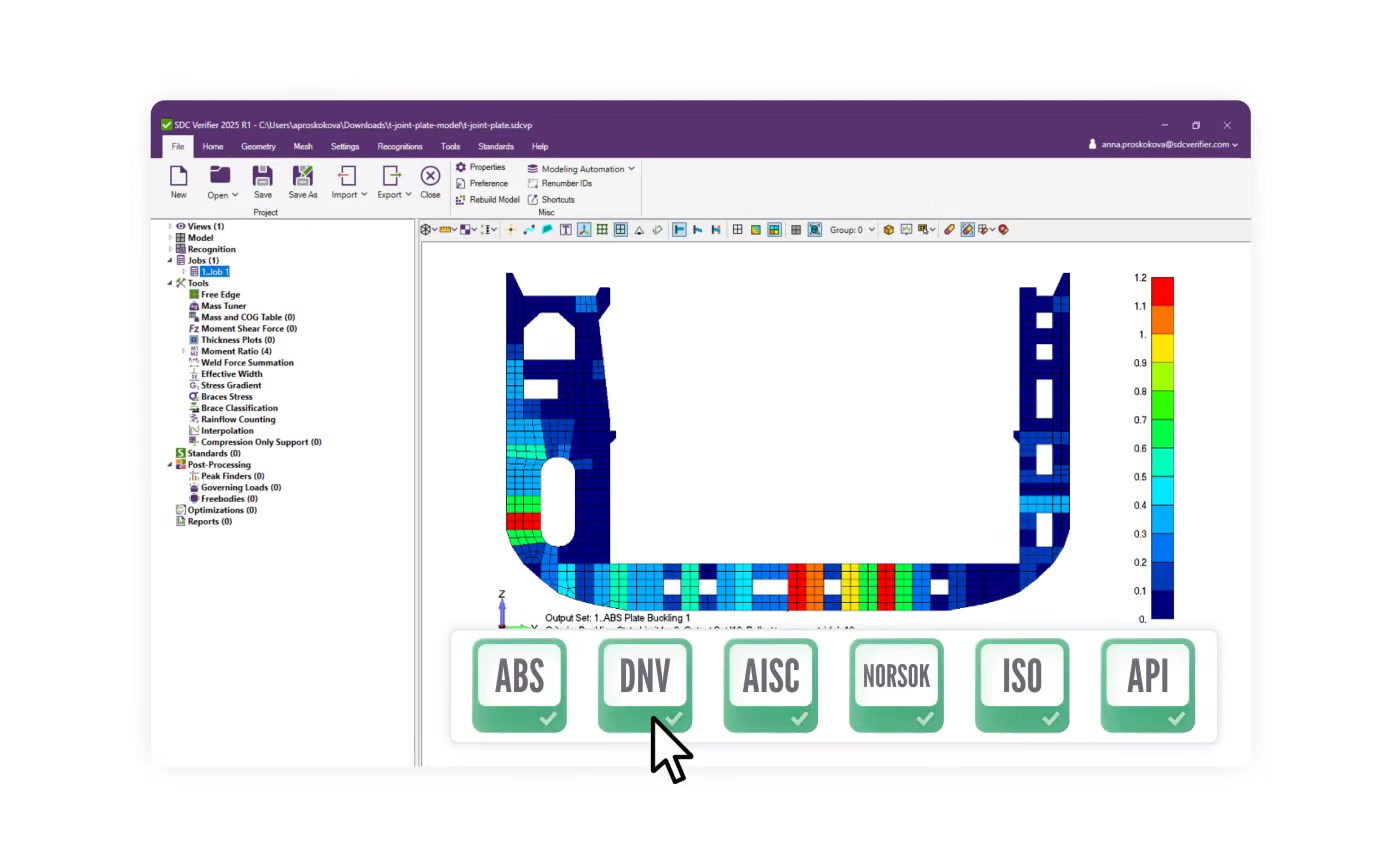Open the Recognitions ribbon tab
This screenshot has width=1400, height=866.
400,146
